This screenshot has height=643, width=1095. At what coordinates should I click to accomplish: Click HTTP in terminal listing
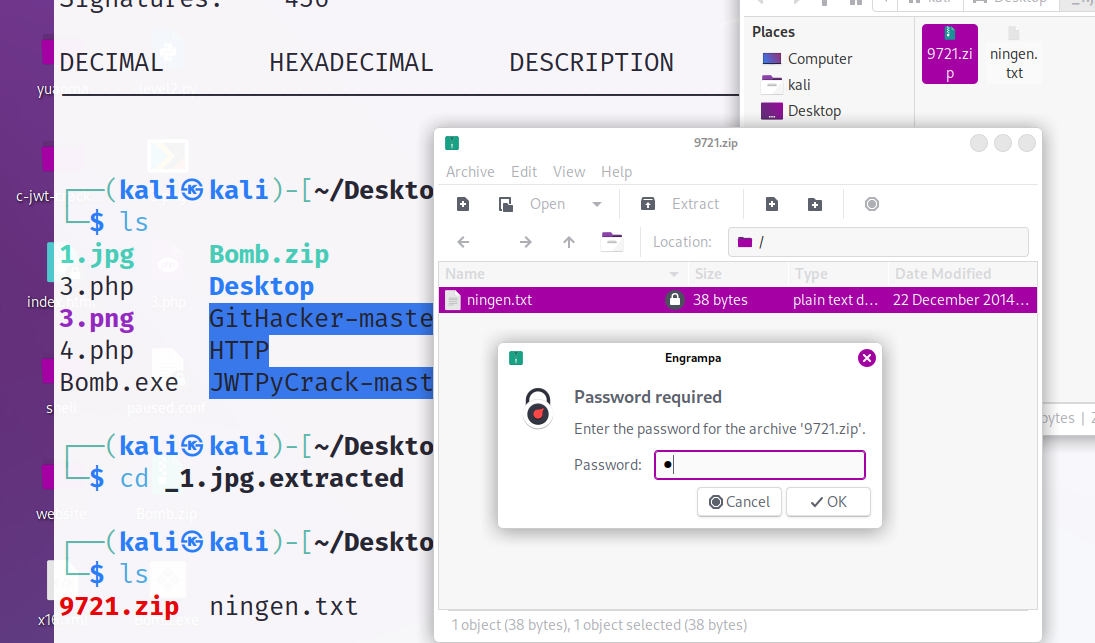point(239,350)
